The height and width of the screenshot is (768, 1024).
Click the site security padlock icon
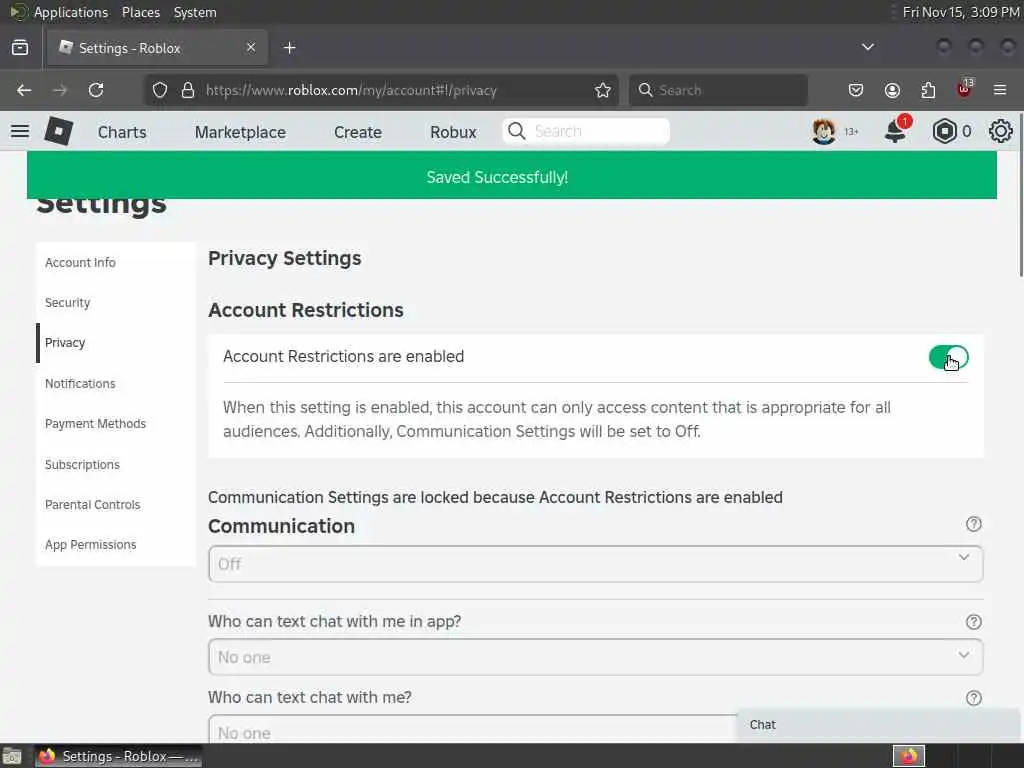pos(188,90)
